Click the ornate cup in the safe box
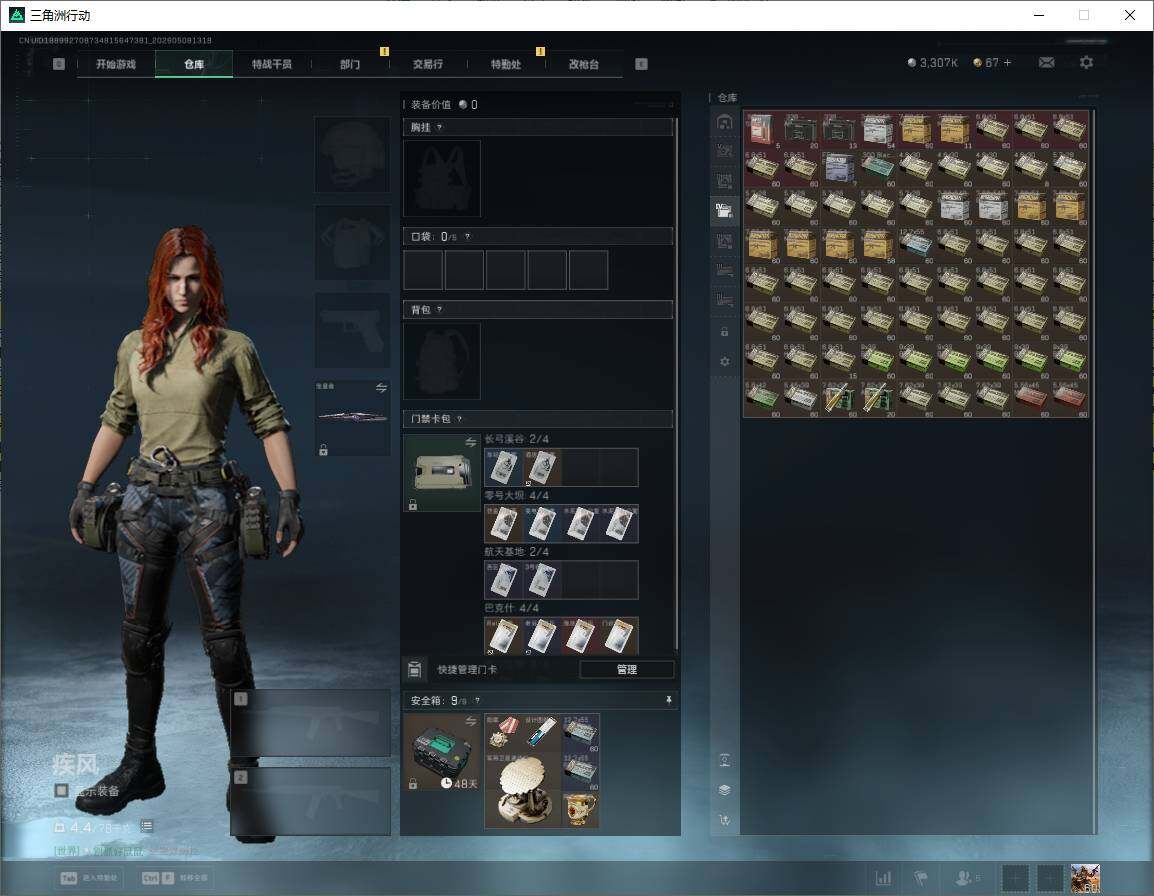Image resolution: width=1154 pixels, height=896 pixels. coord(580,809)
